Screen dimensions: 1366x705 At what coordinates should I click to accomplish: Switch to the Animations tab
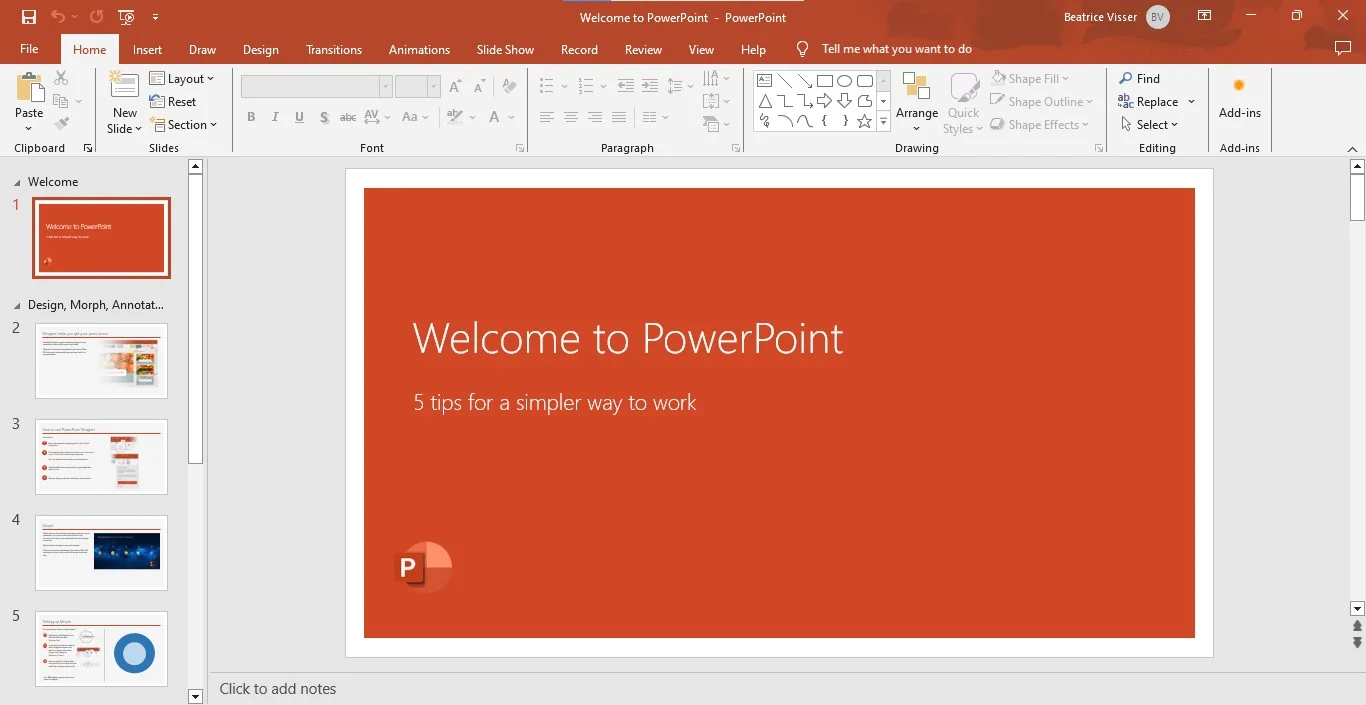[419, 49]
